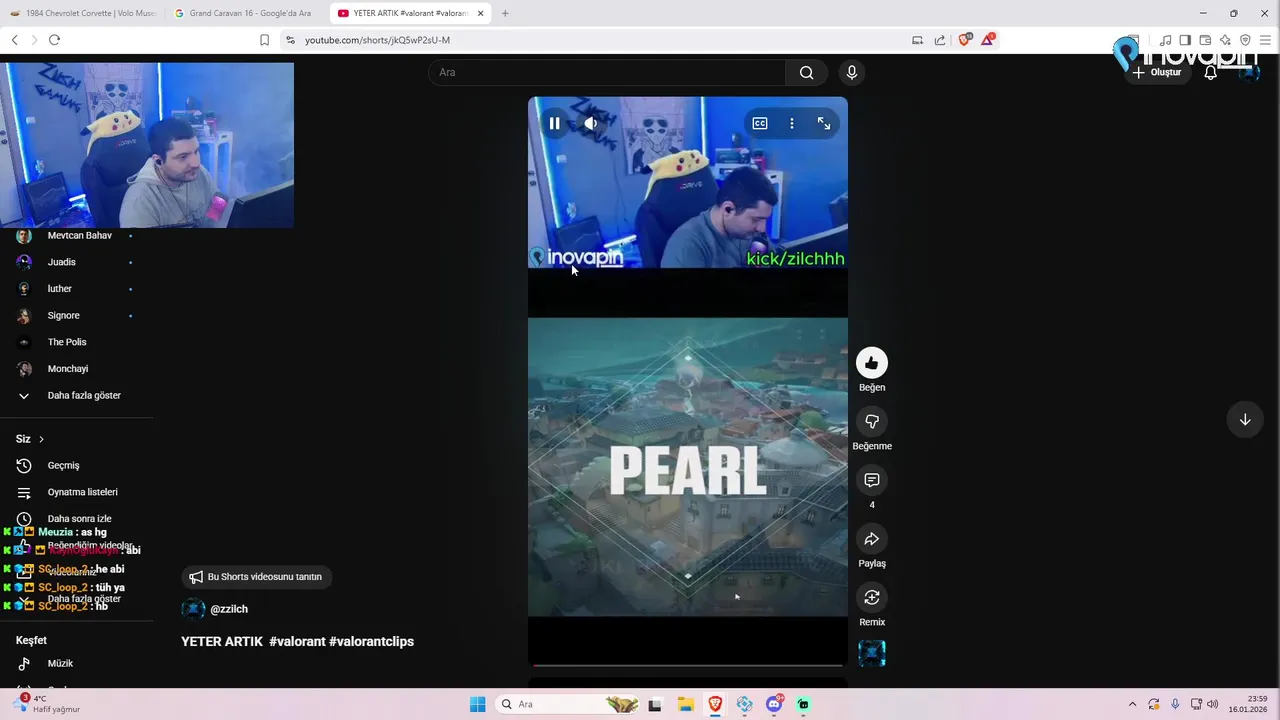1280x720 pixels.
Task: Go back in browser history
Action: [x=15, y=40]
